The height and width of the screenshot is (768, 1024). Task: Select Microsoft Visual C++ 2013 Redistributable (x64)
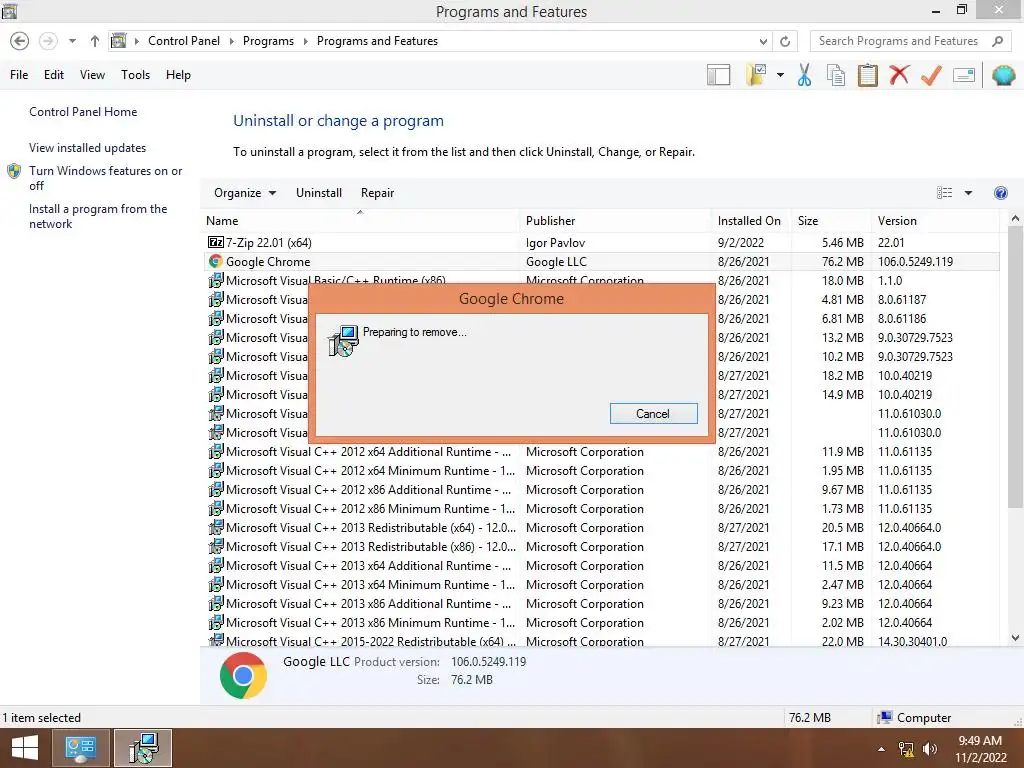point(601,527)
